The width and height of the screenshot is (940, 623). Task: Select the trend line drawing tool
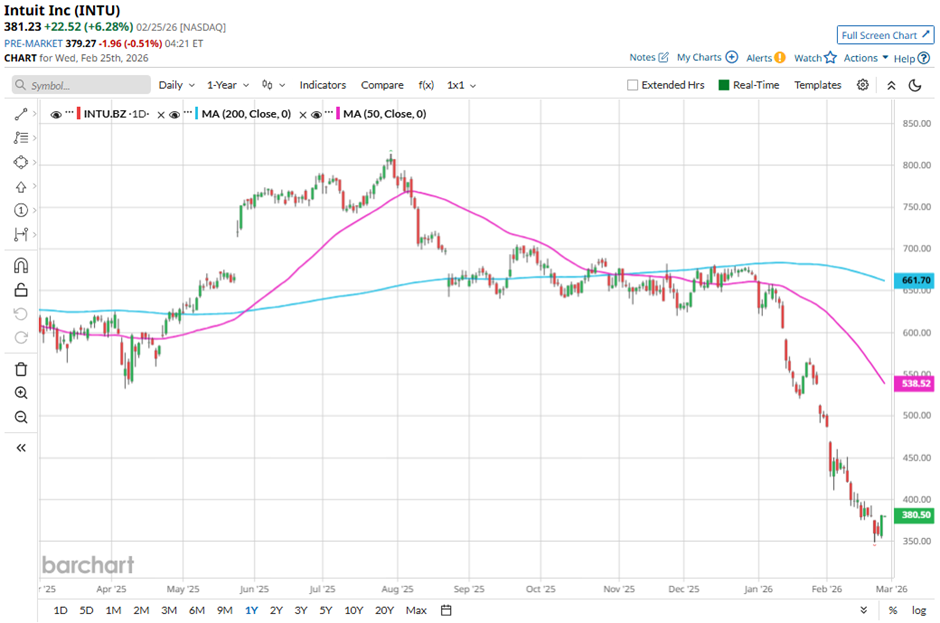click(x=21, y=115)
